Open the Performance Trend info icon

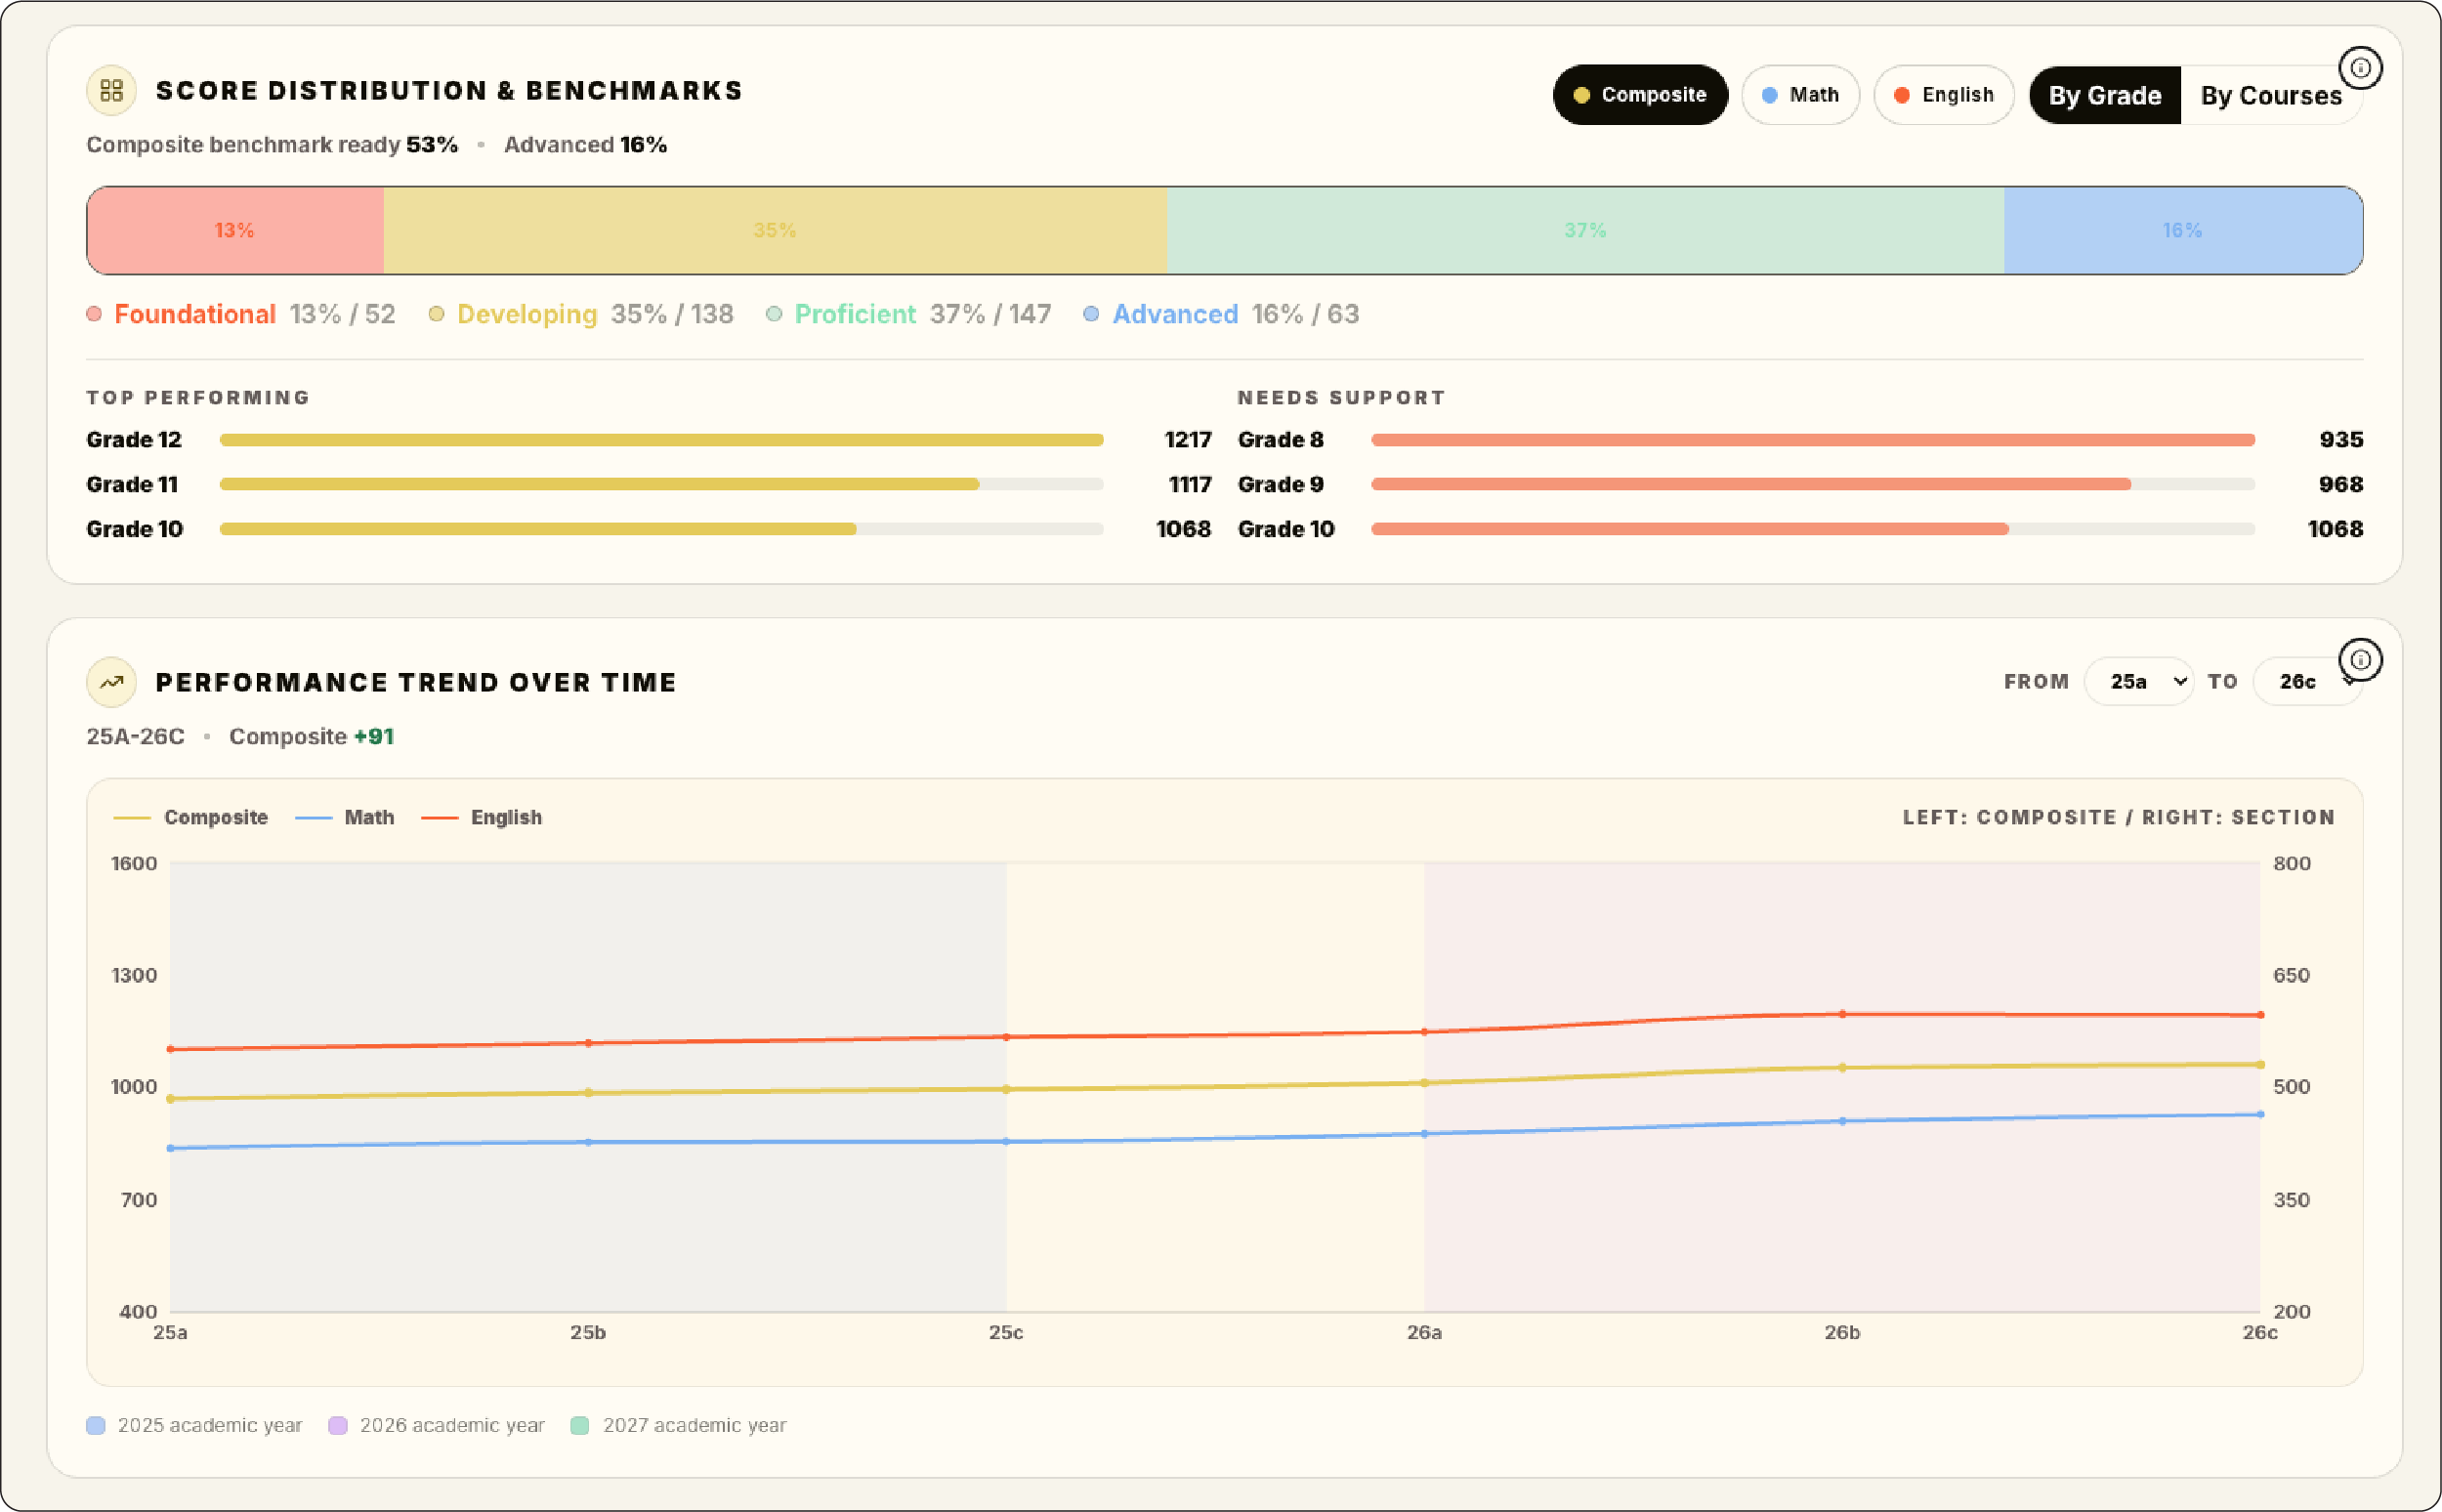[x=2360, y=660]
